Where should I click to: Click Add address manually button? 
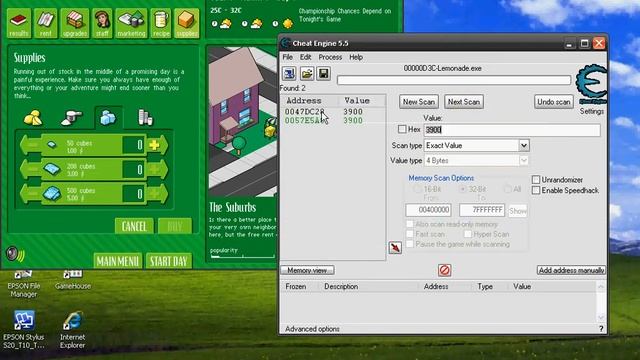pyautogui.click(x=571, y=270)
